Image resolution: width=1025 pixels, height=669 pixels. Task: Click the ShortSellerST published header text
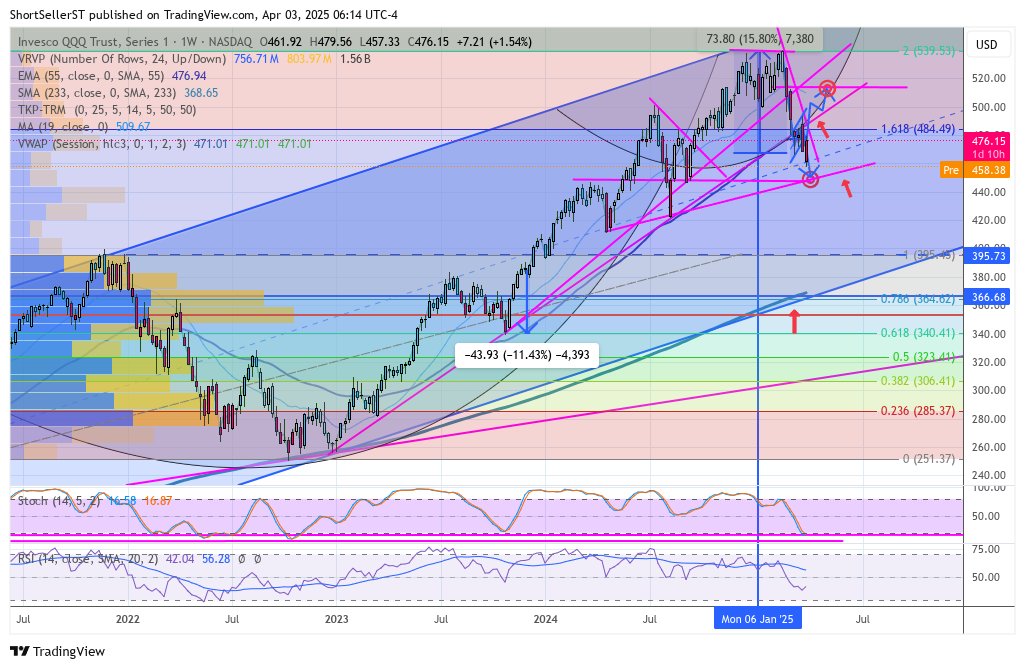tap(204, 14)
